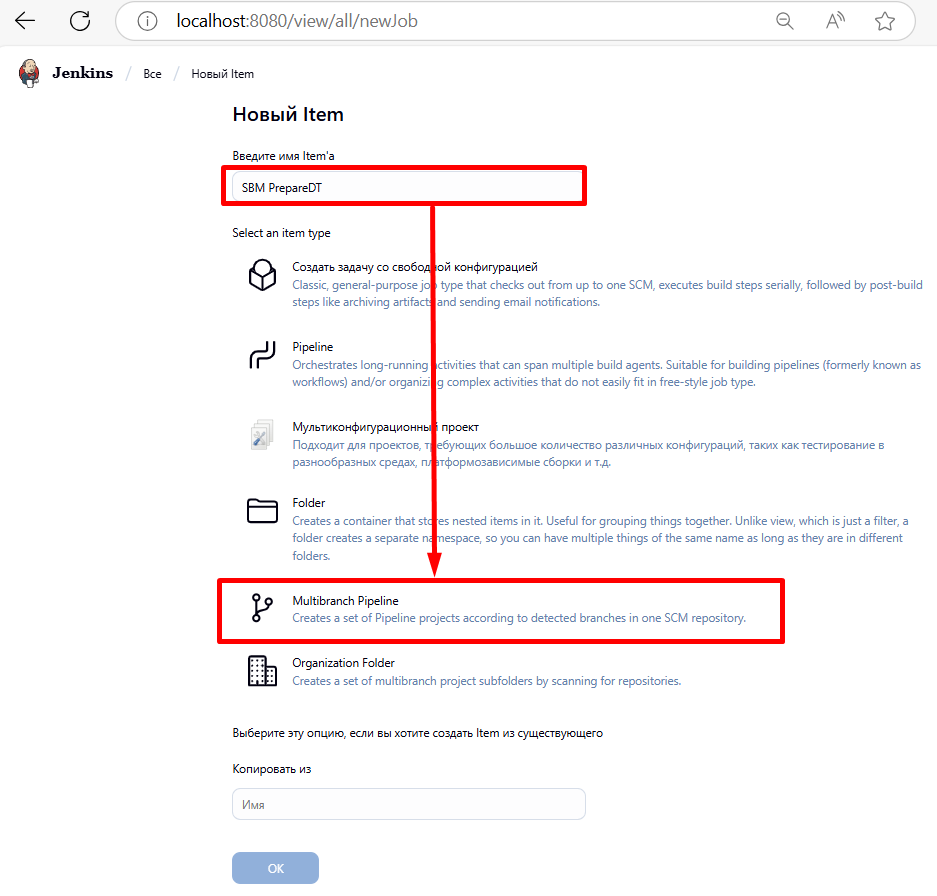Select the Multibranch Pipeline title text
Screen dimensions: 937x896
(345, 600)
